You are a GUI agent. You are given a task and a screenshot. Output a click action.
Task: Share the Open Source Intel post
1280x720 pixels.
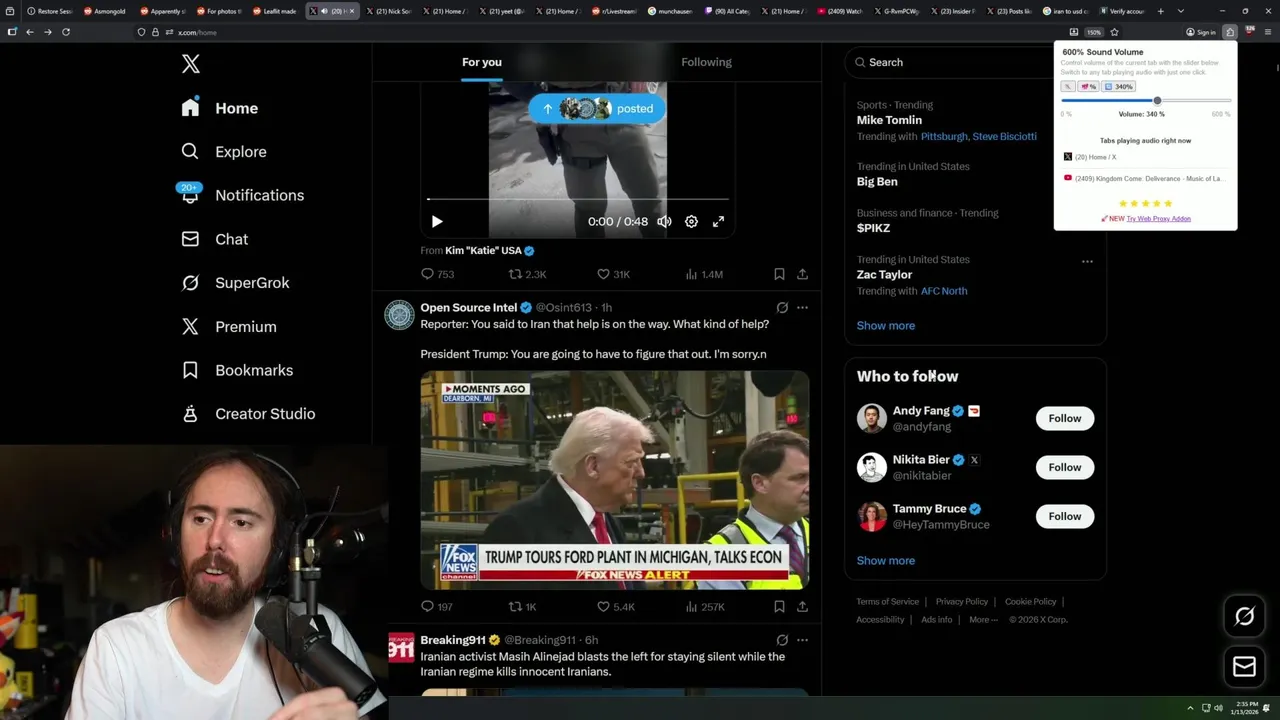click(x=802, y=607)
